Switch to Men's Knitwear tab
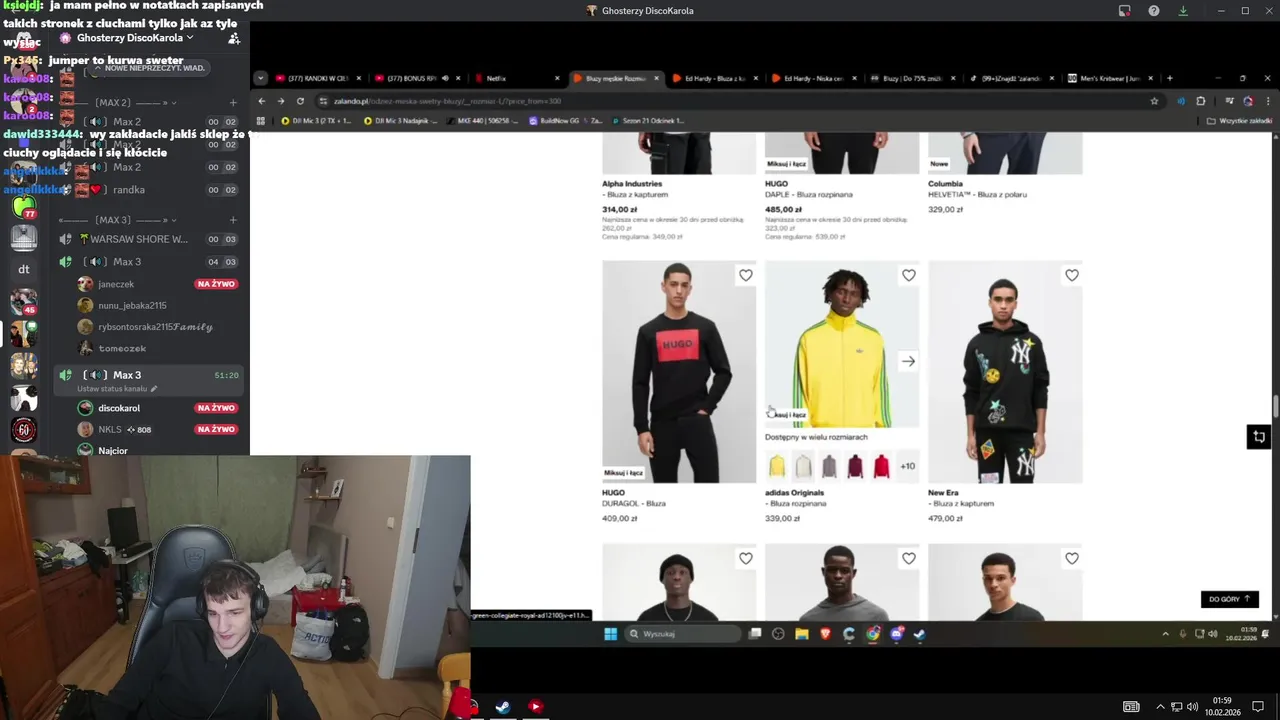Image resolution: width=1280 pixels, height=720 pixels. pos(1108,78)
